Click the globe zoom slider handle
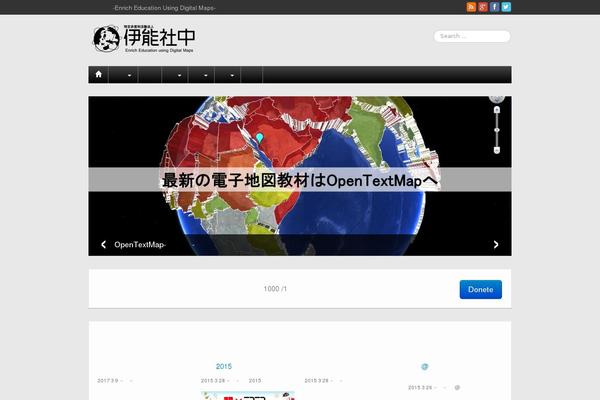 click(x=497, y=130)
